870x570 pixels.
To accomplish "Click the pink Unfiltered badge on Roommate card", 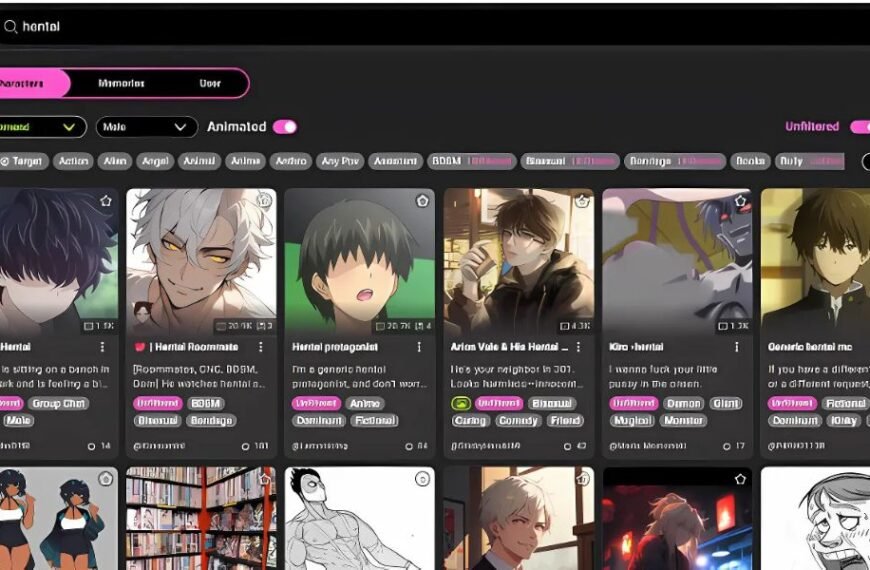I will [x=158, y=403].
